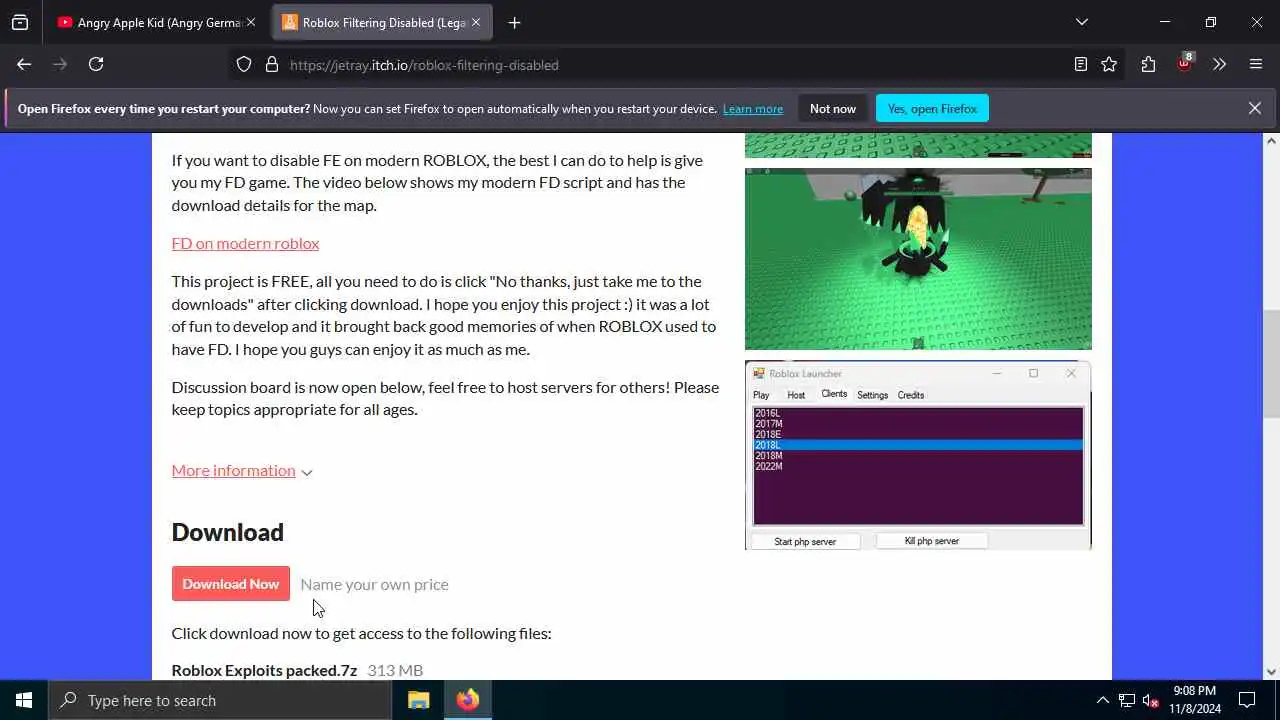The height and width of the screenshot is (720, 1280).
Task: Open the Firefox application menu
Action: (1256, 65)
